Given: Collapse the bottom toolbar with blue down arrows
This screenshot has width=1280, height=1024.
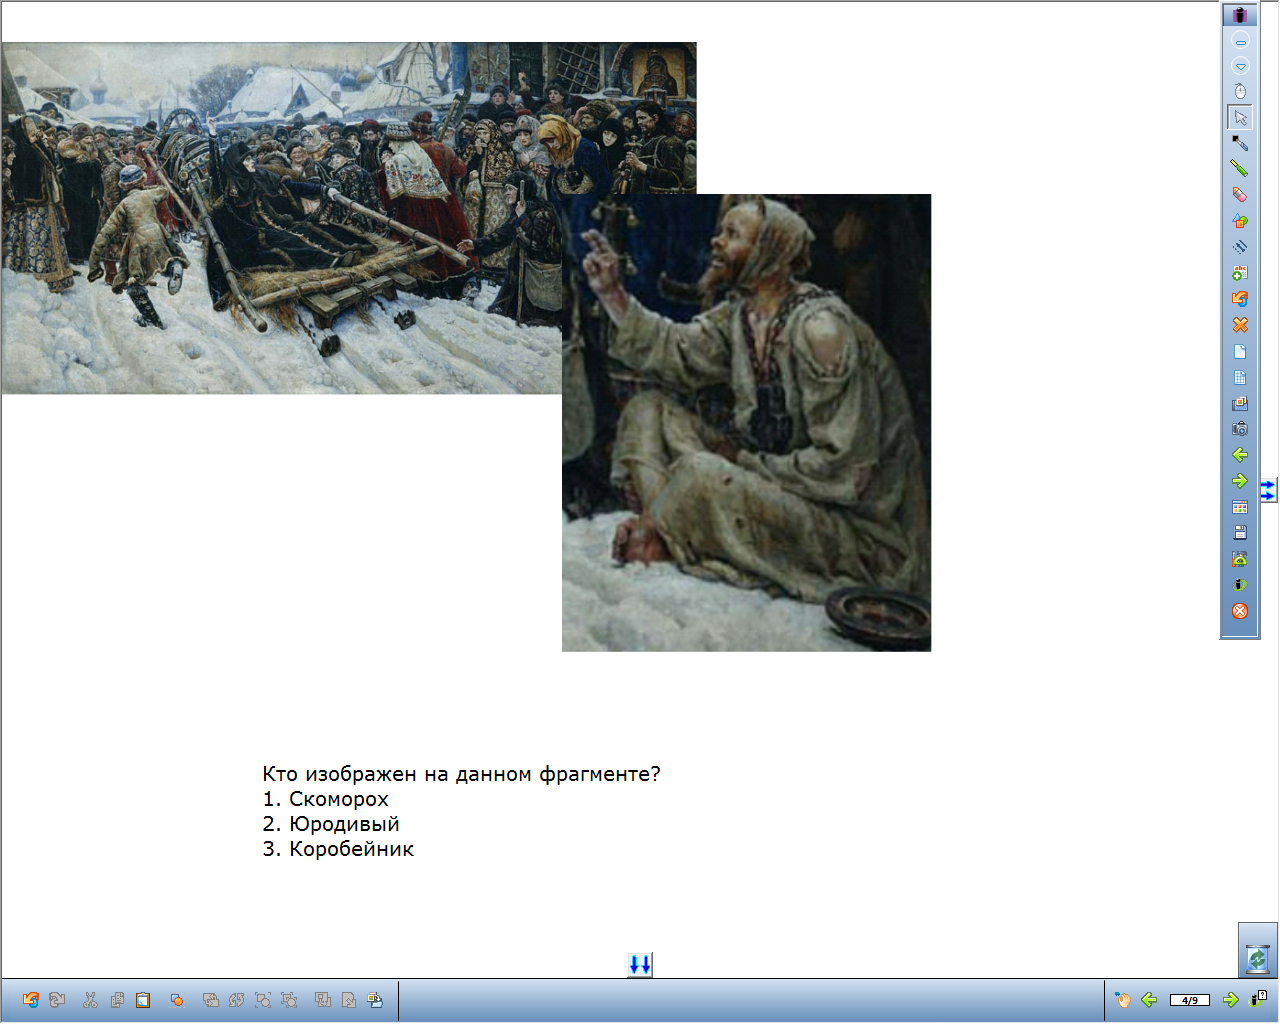Looking at the screenshot, I should coord(640,965).
